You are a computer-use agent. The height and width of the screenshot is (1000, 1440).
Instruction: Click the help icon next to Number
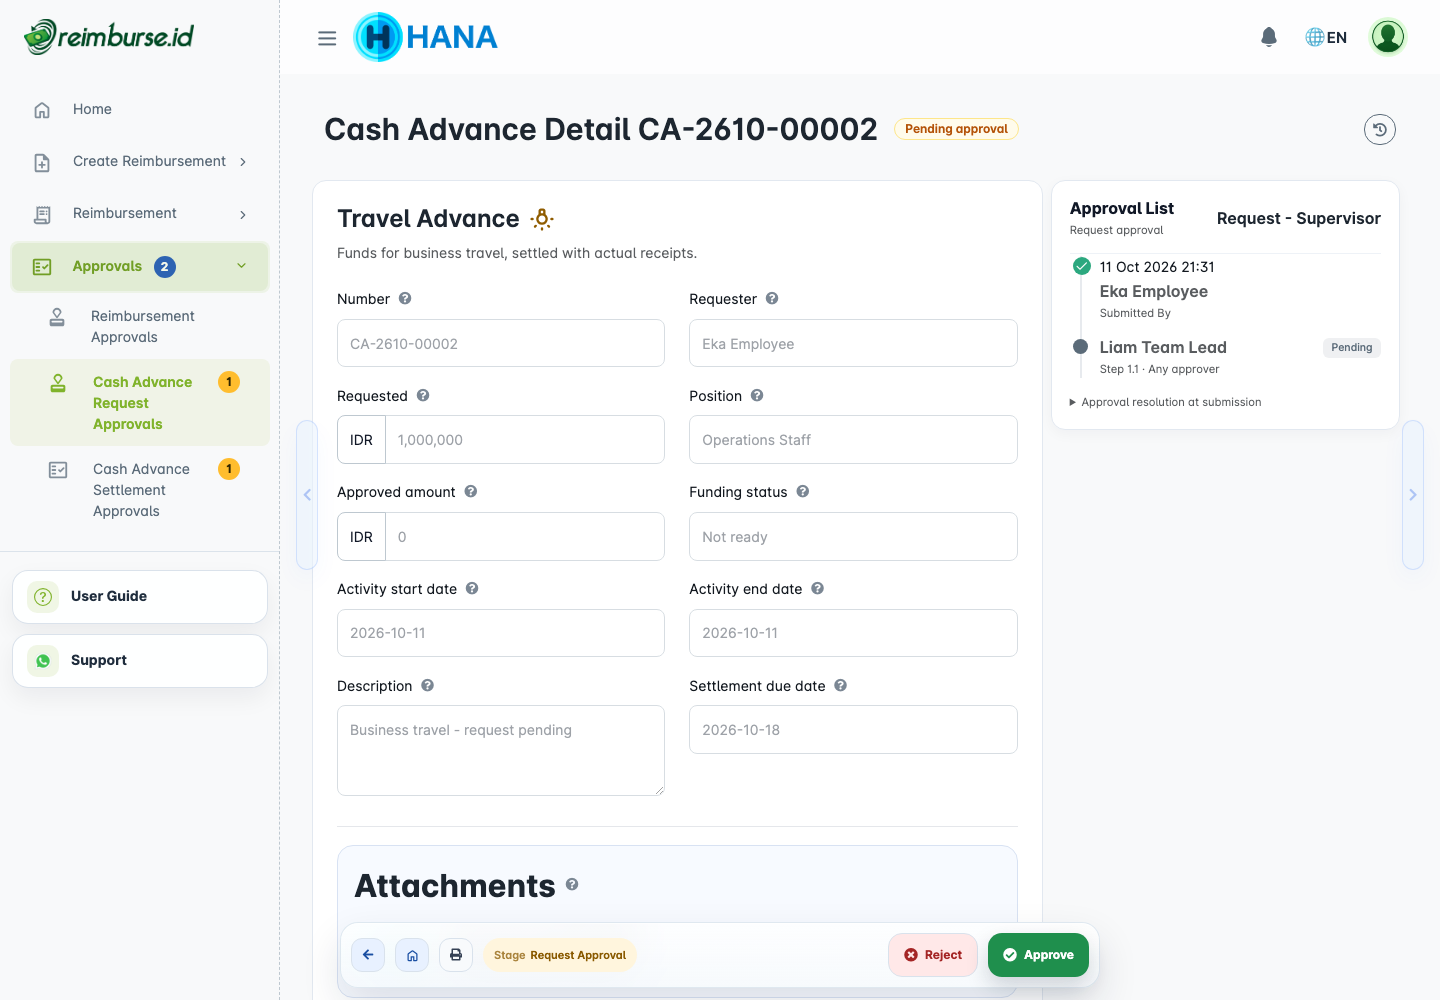tap(405, 298)
